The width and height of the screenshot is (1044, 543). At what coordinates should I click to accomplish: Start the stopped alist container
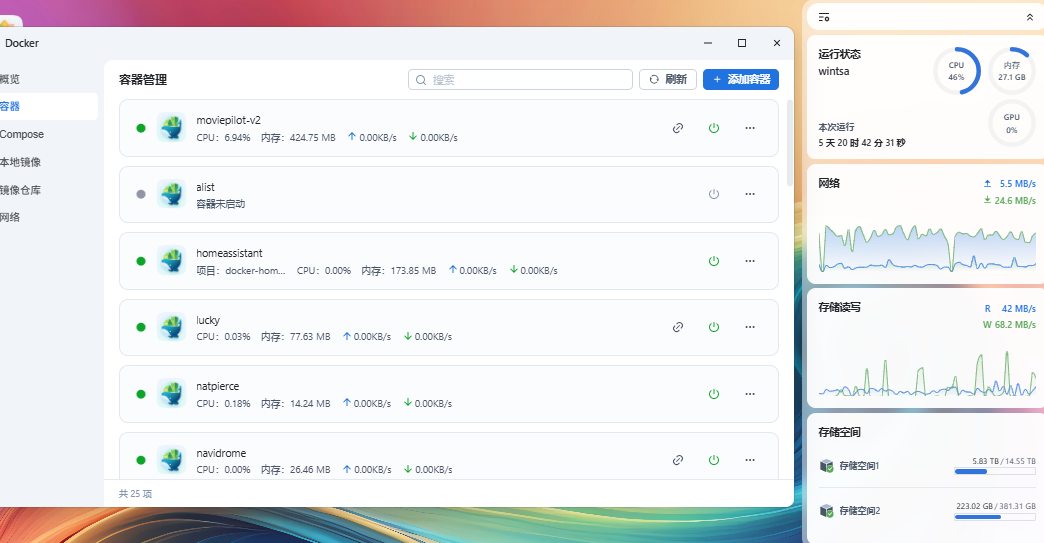[x=714, y=194]
